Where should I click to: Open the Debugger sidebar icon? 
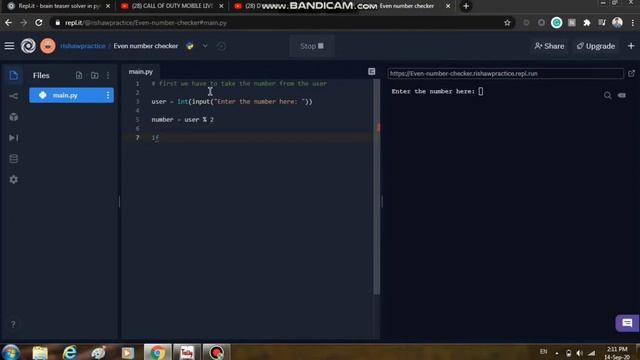pyautogui.click(x=13, y=138)
